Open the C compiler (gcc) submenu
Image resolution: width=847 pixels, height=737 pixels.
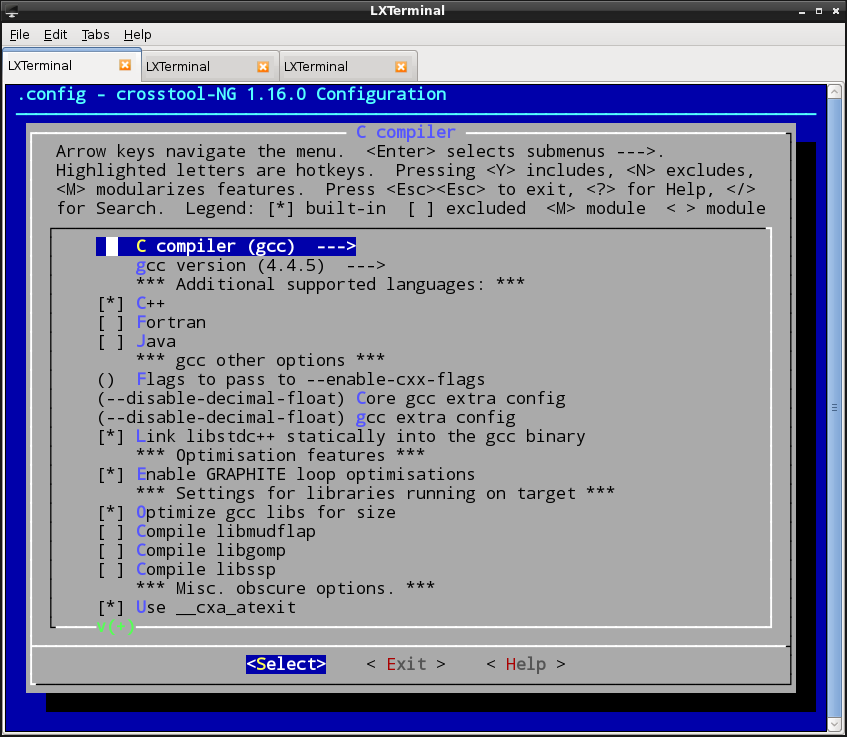coord(226,246)
